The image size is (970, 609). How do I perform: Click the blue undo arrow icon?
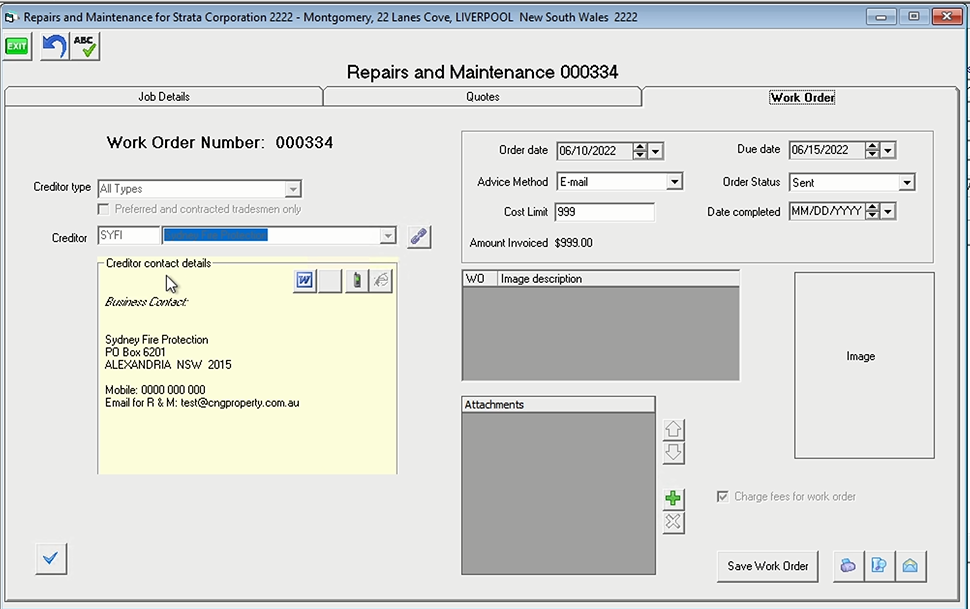pyautogui.click(x=54, y=46)
